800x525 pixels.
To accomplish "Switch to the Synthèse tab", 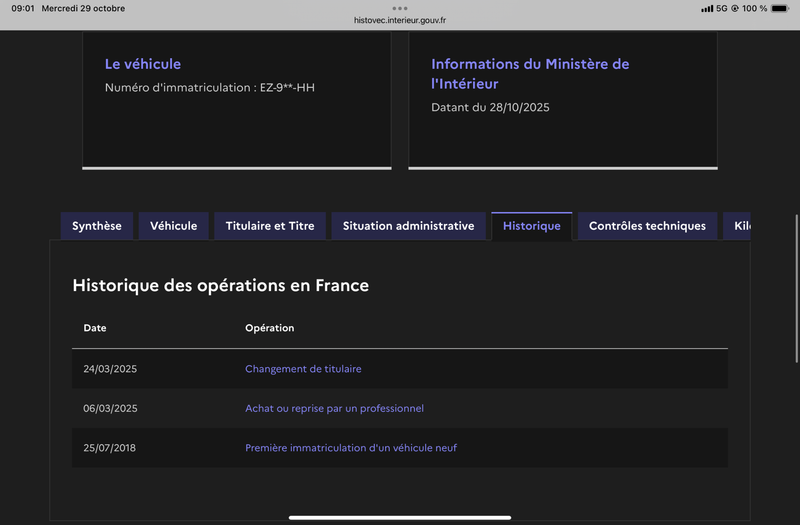I will [x=97, y=226].
